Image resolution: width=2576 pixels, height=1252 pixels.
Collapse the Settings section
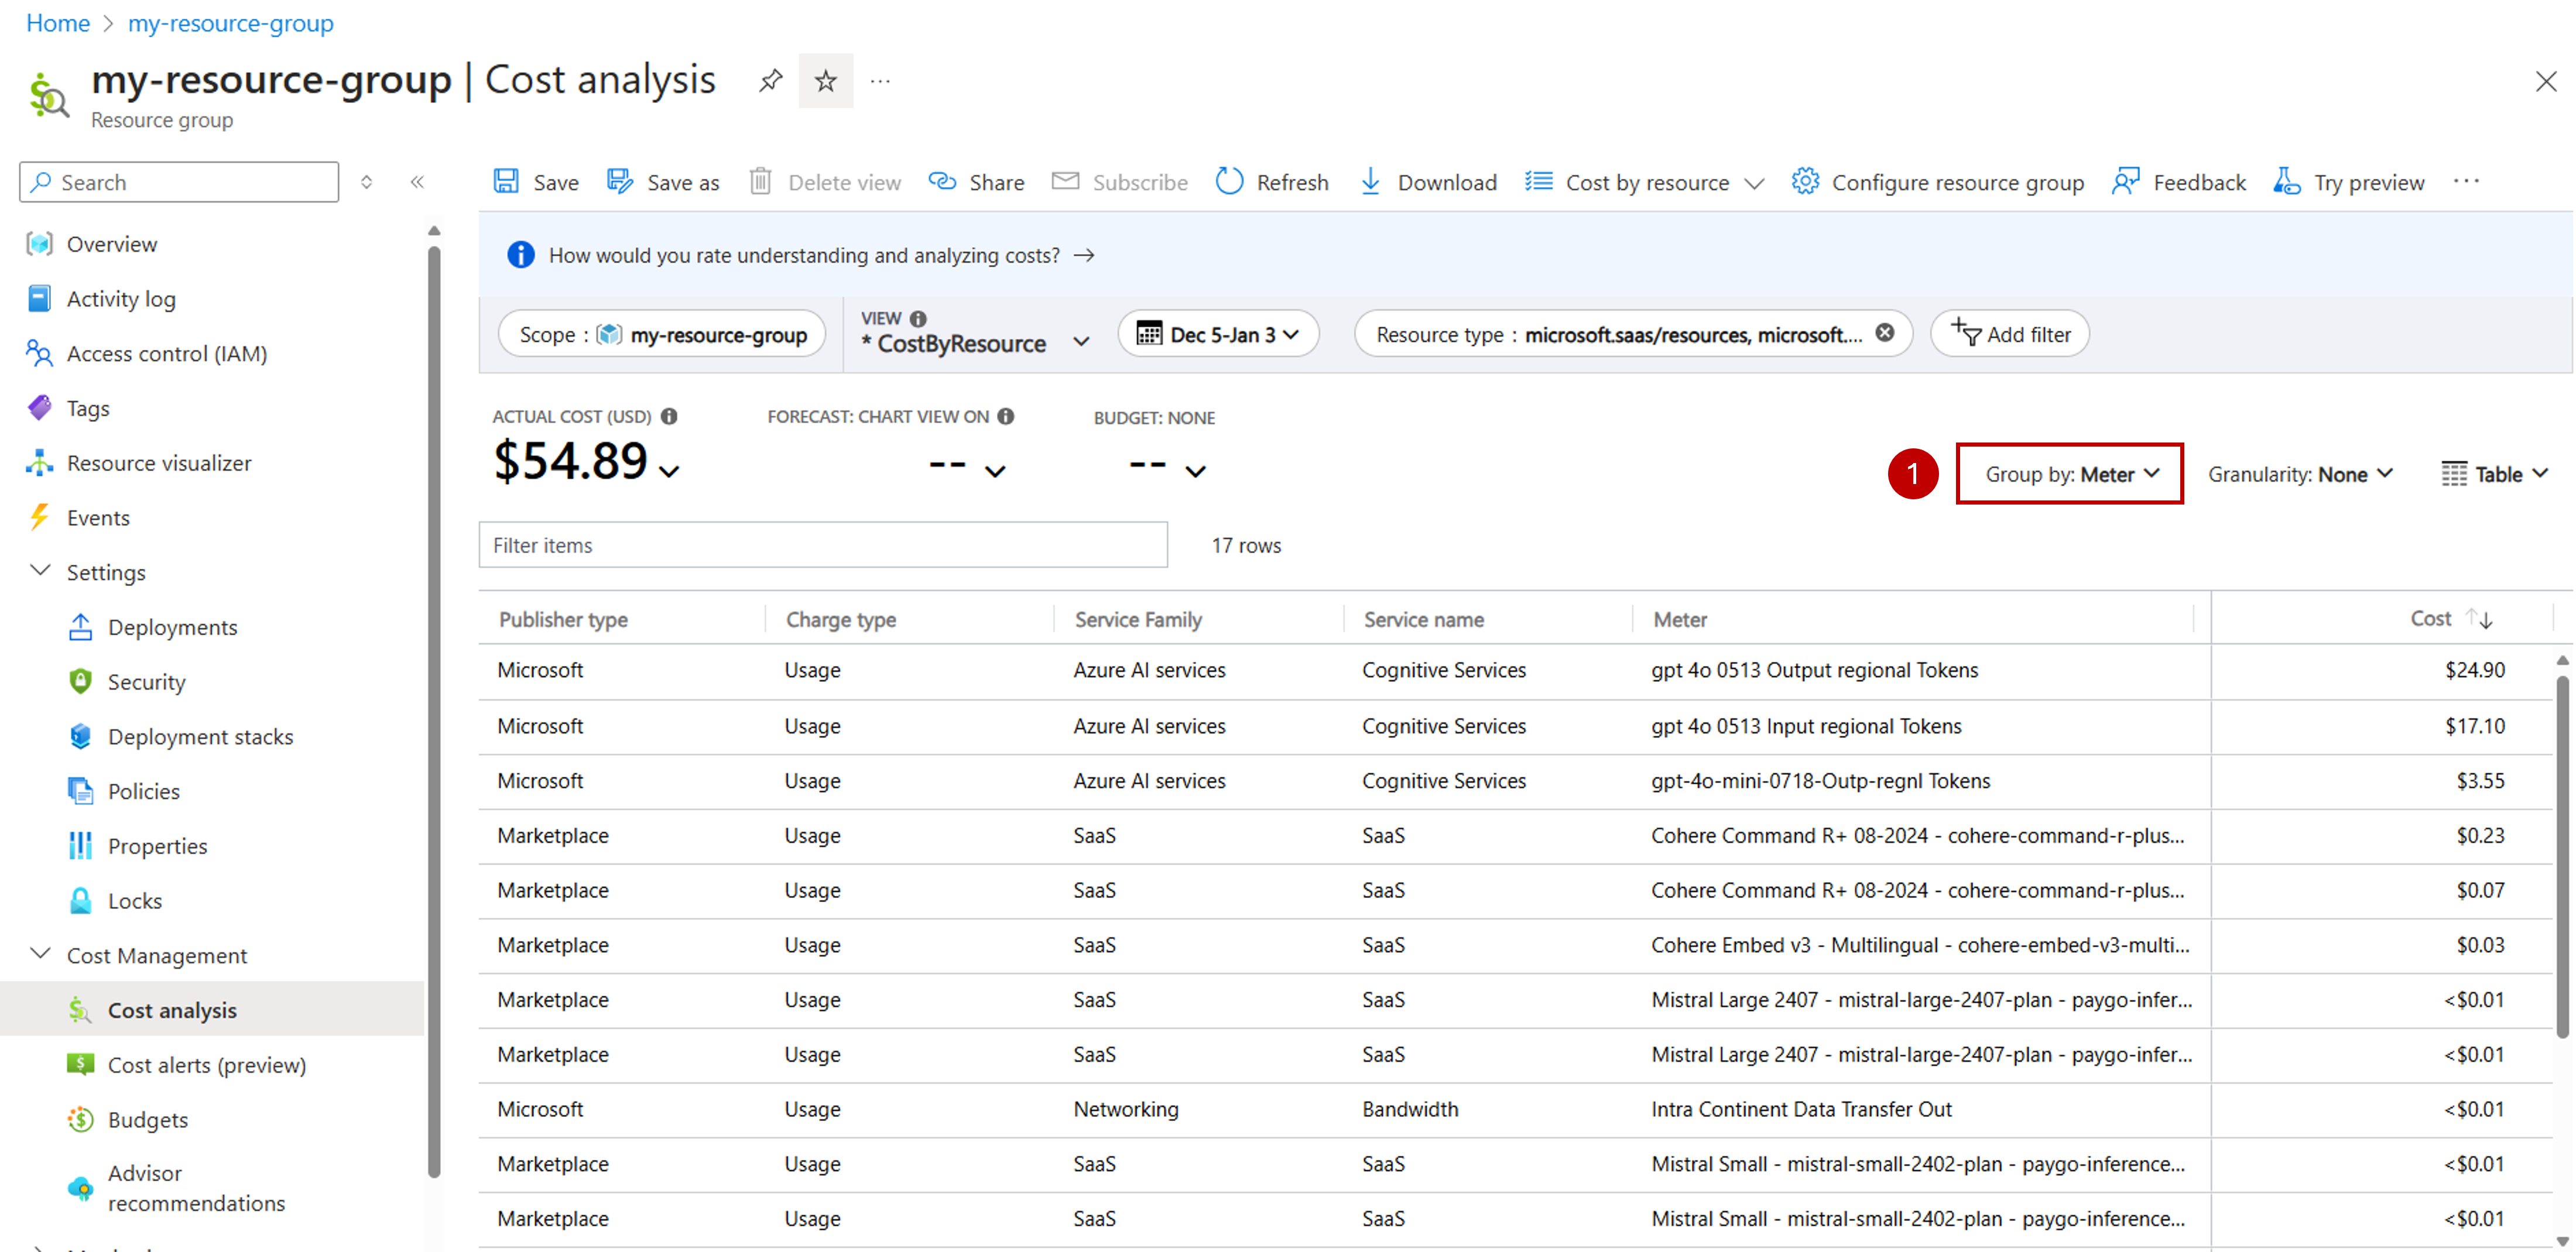(40, 571)
